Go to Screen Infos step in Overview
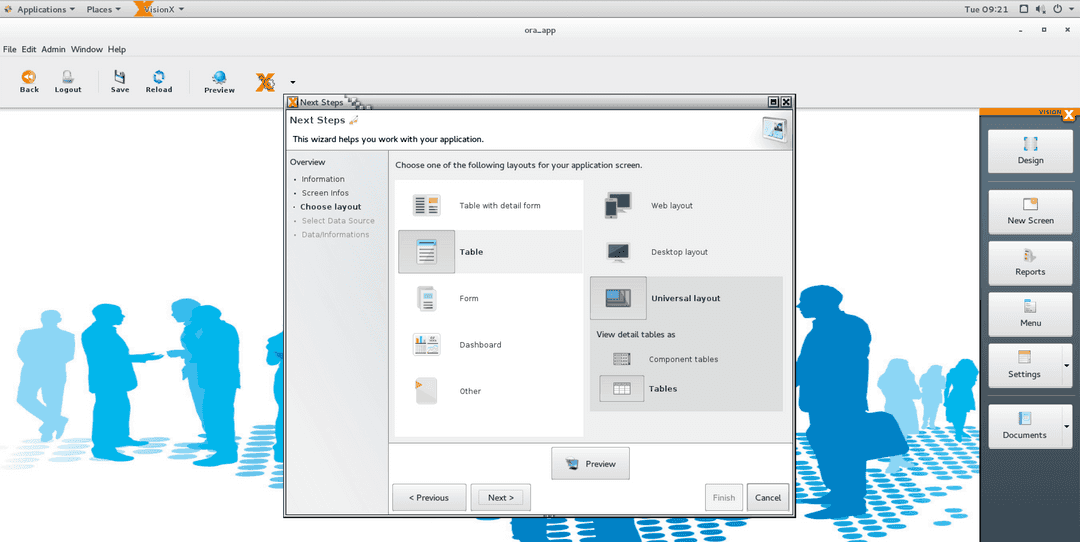The width and height of the screenshot is (1080, 542). (x=325, y=193)
